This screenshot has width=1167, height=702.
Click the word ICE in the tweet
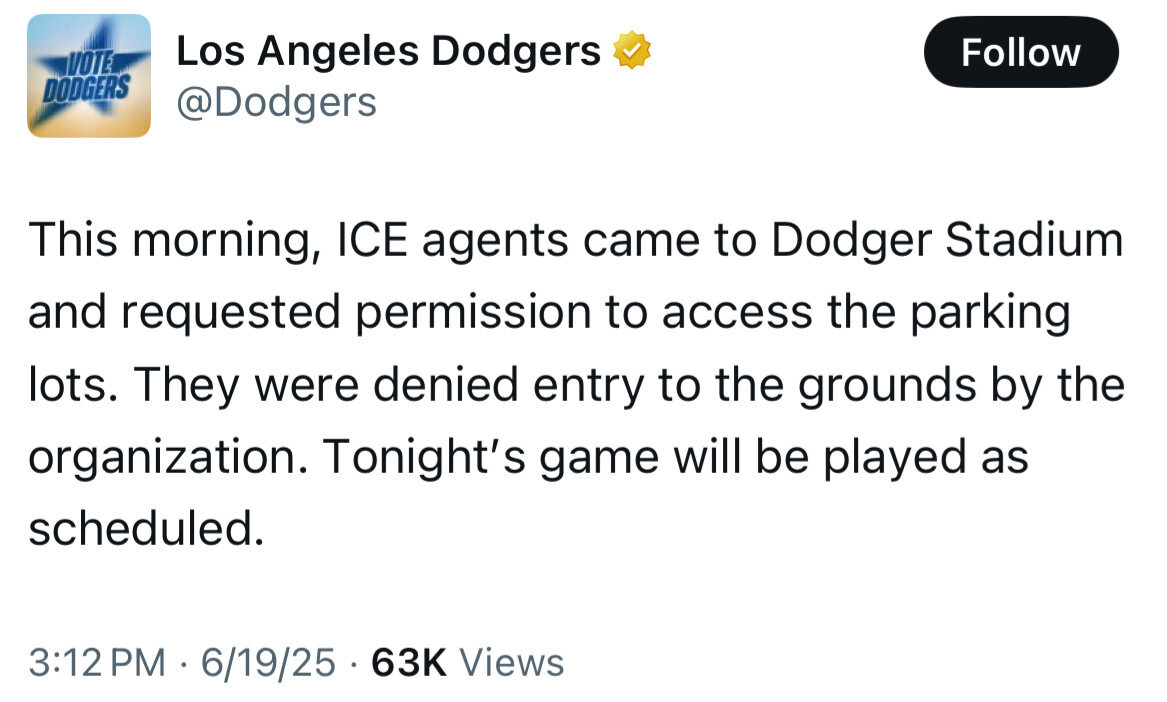[x=372, y=240]
